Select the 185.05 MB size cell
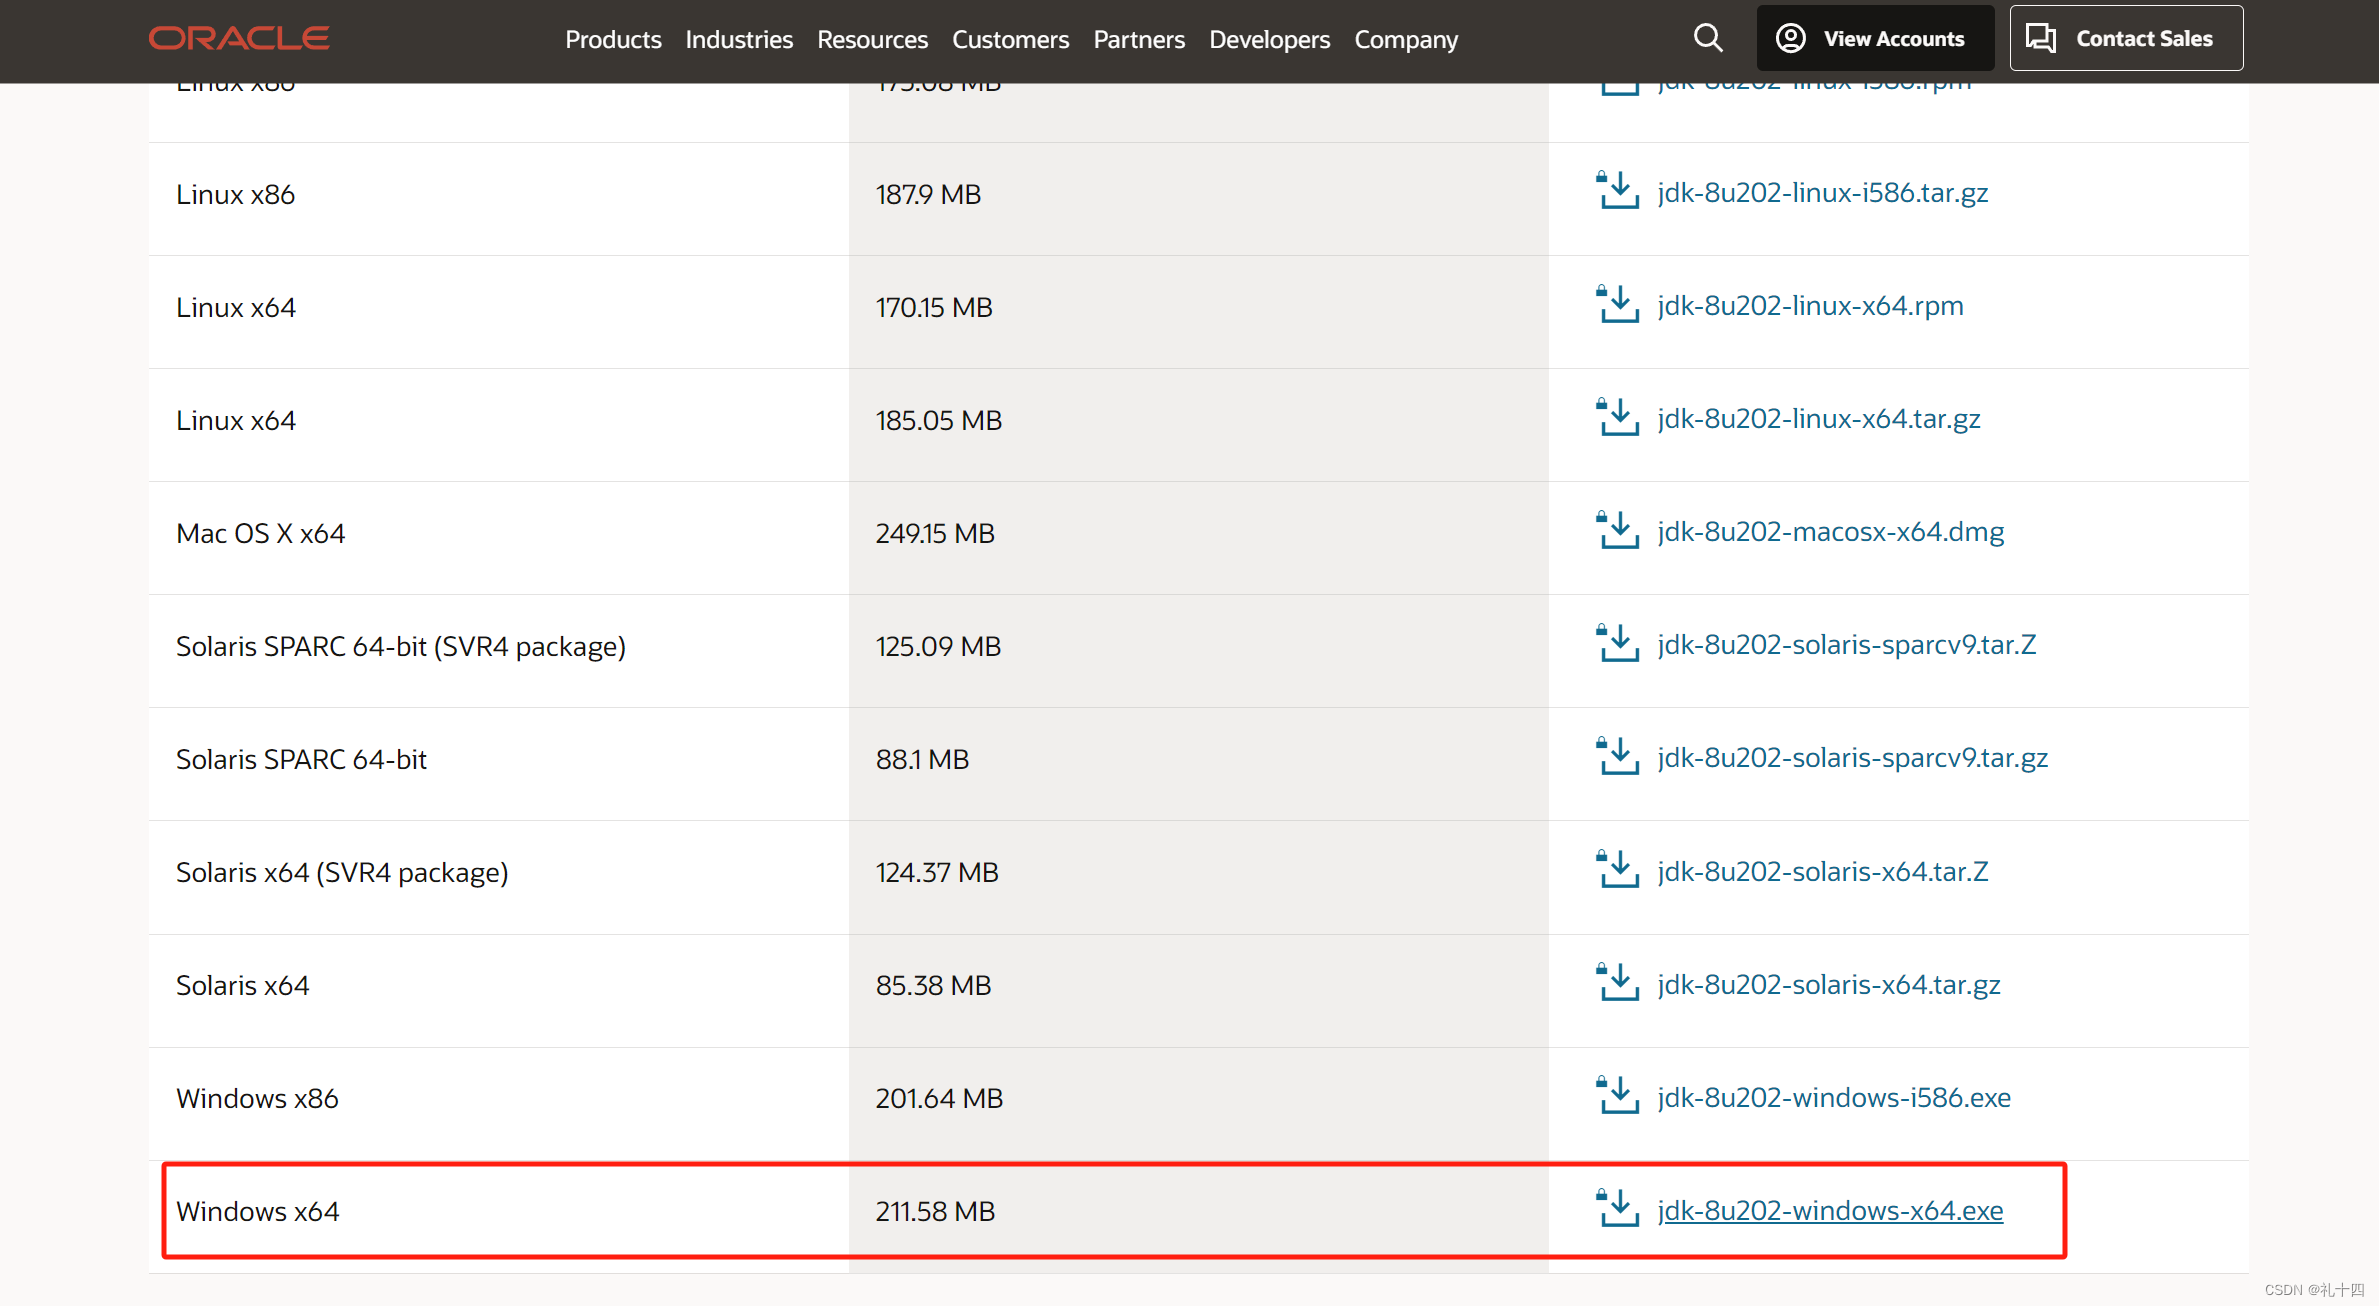The height and width of the screenshot is (1306, 2379). pyautogui.click(x=1199, y=425)
